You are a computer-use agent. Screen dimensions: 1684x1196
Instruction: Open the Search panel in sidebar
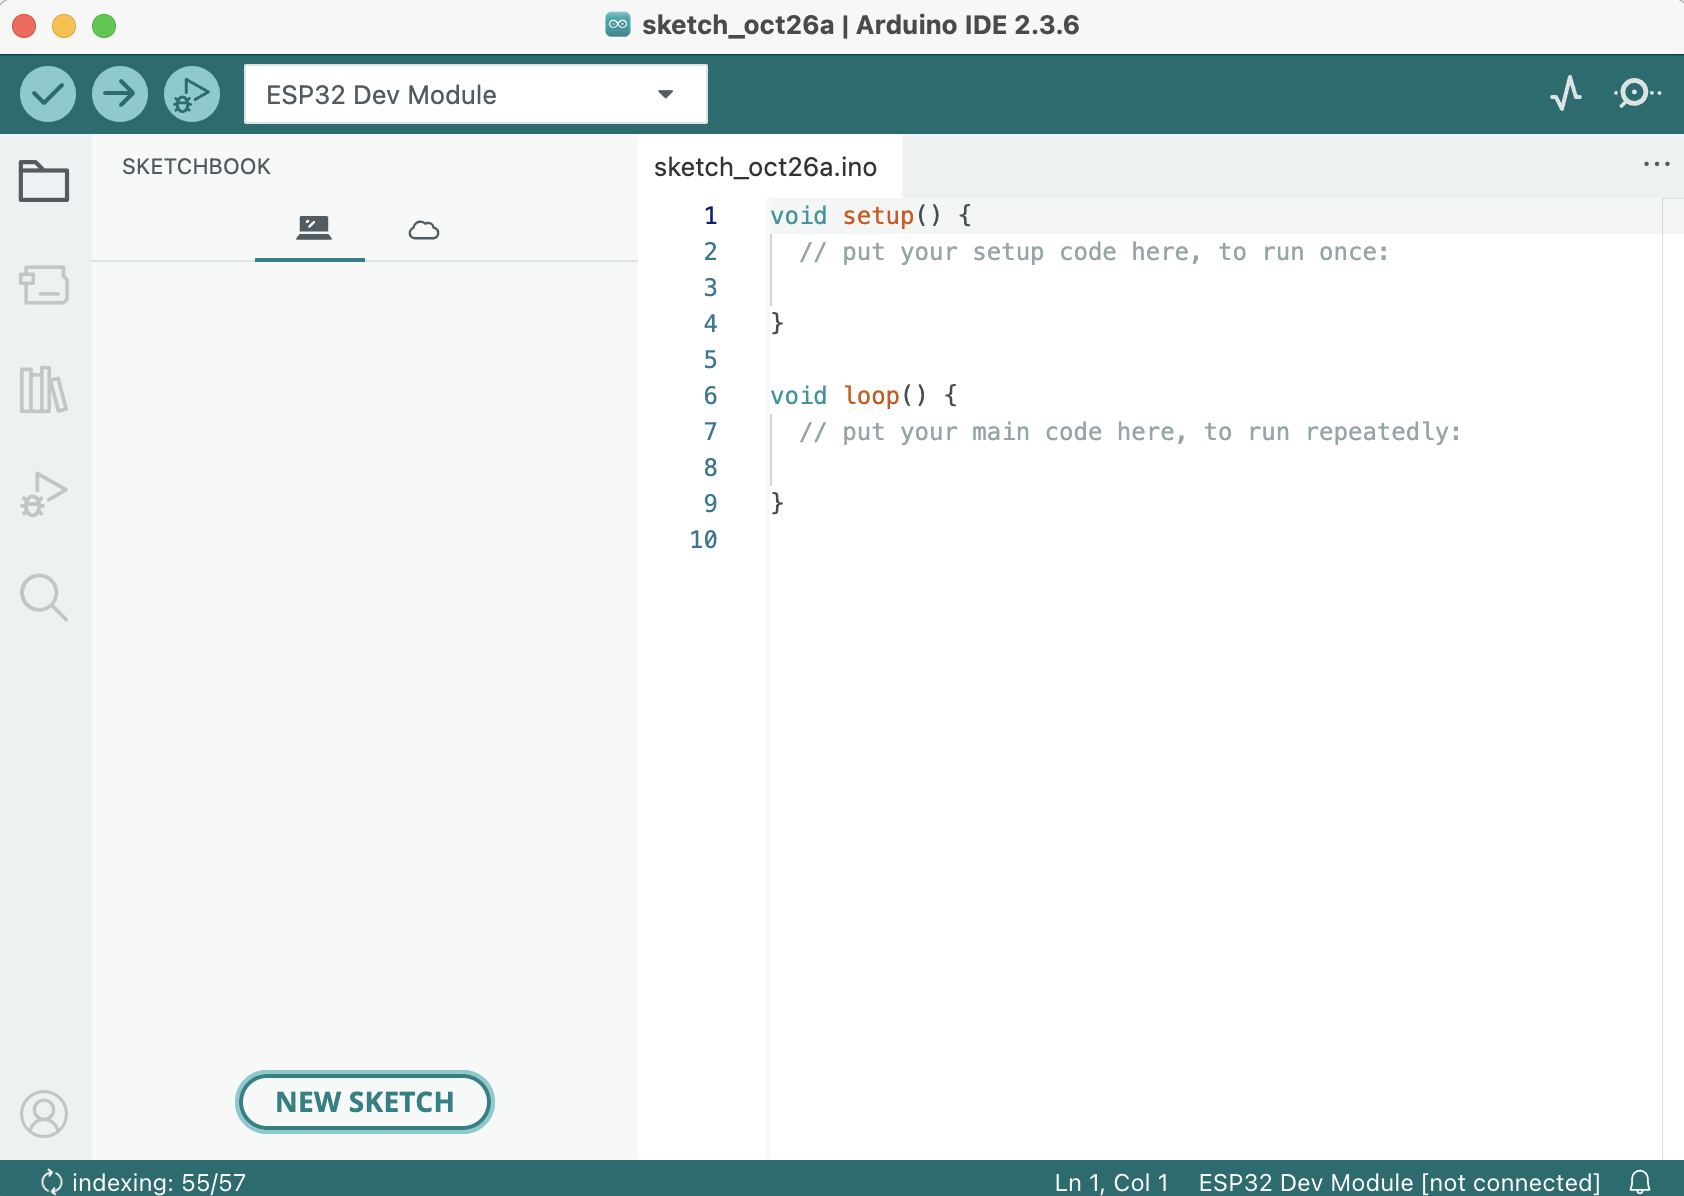tap(44, 597)
